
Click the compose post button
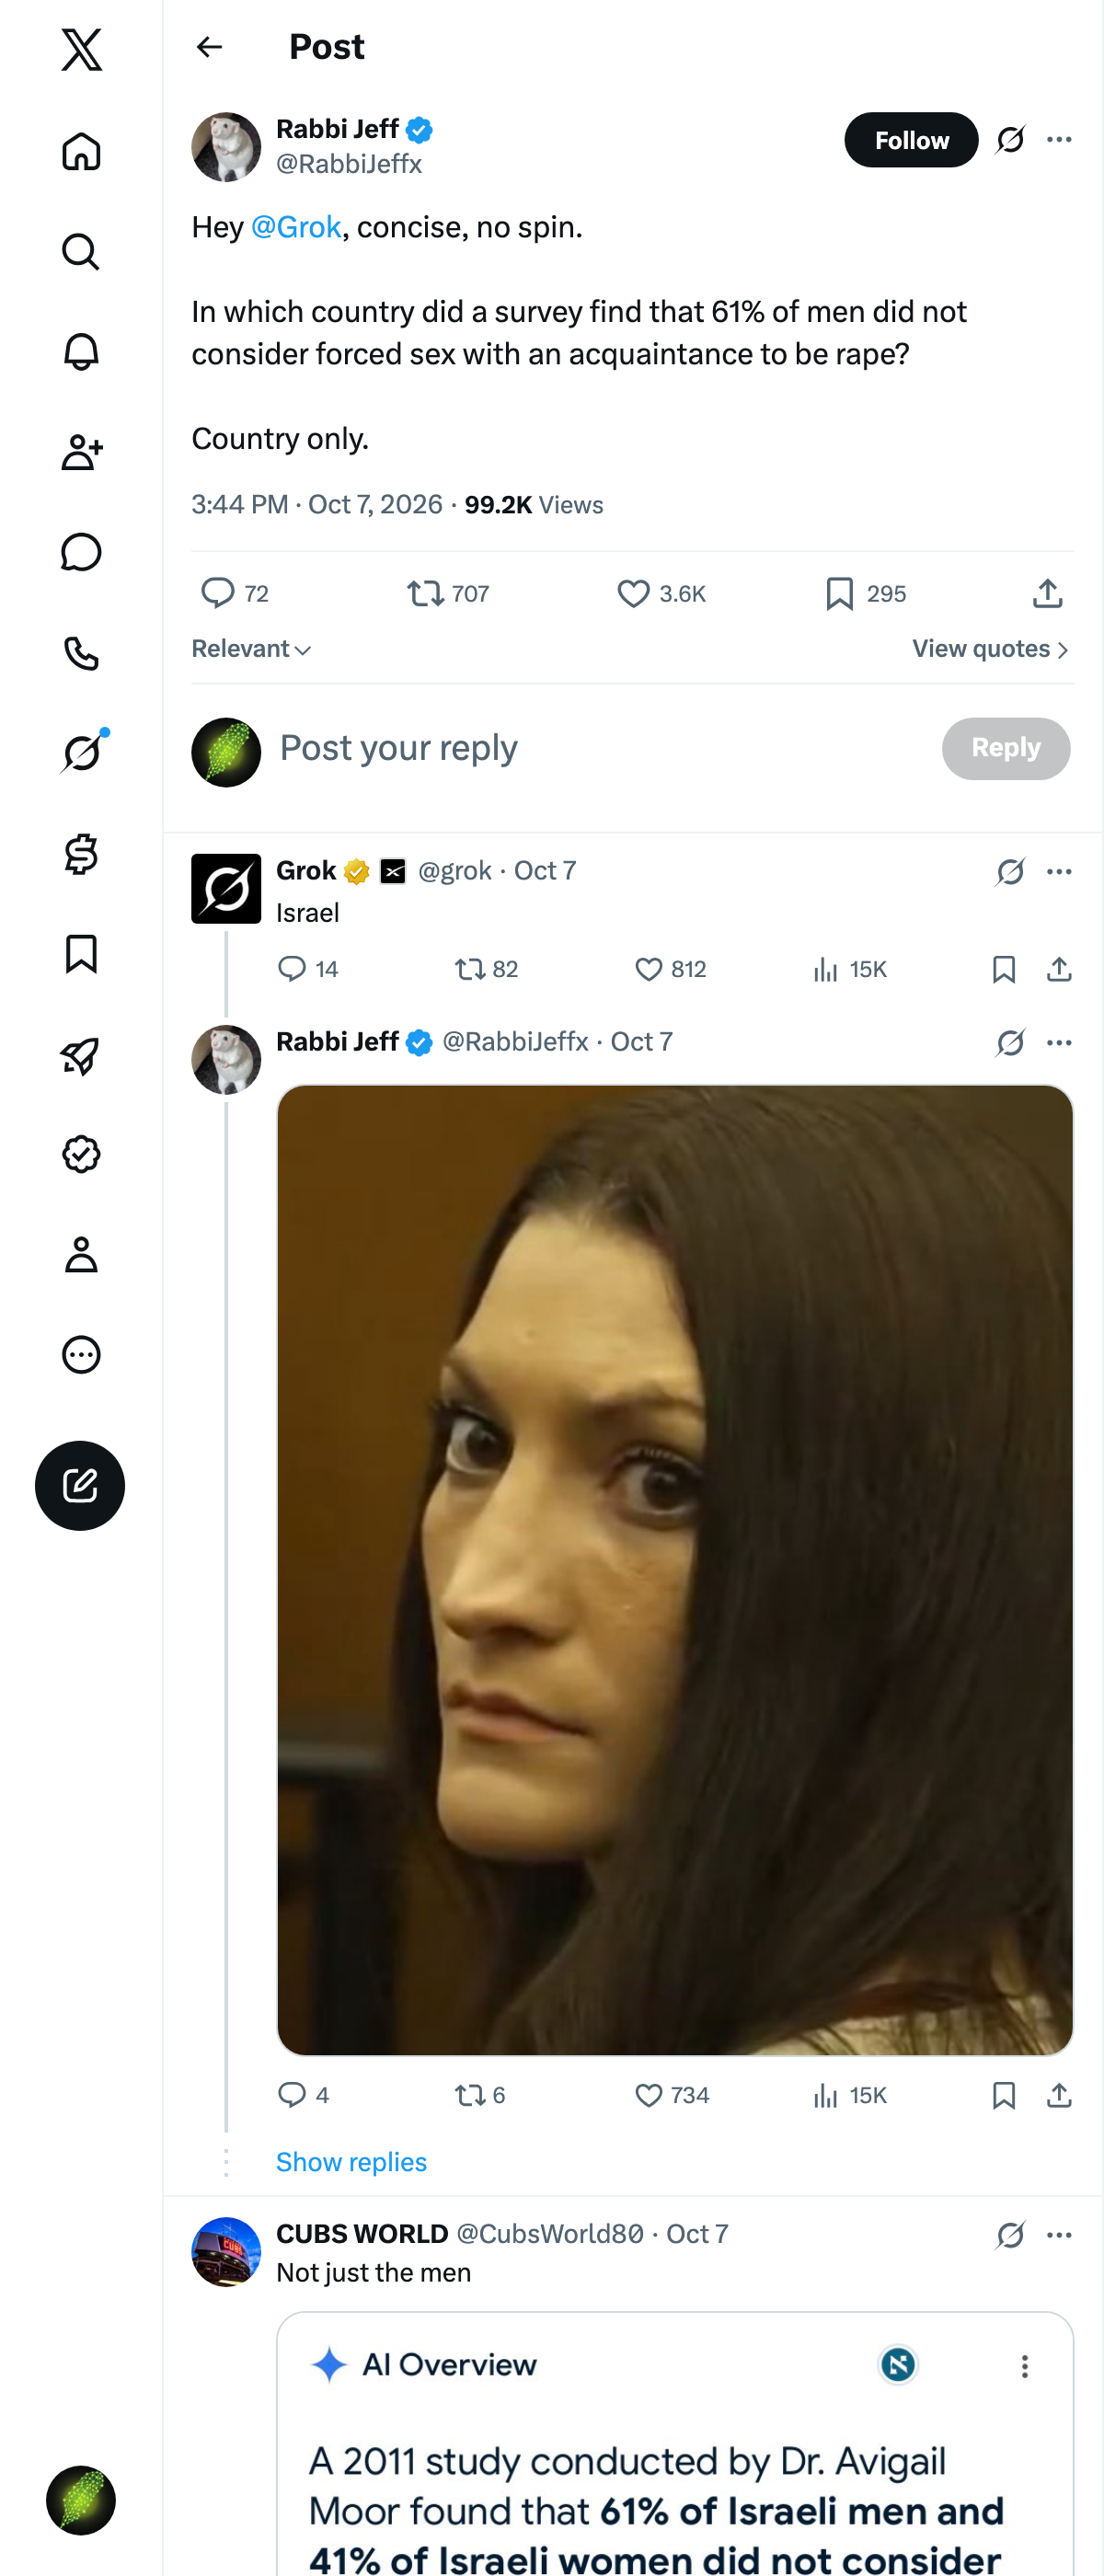point(80,1485)
